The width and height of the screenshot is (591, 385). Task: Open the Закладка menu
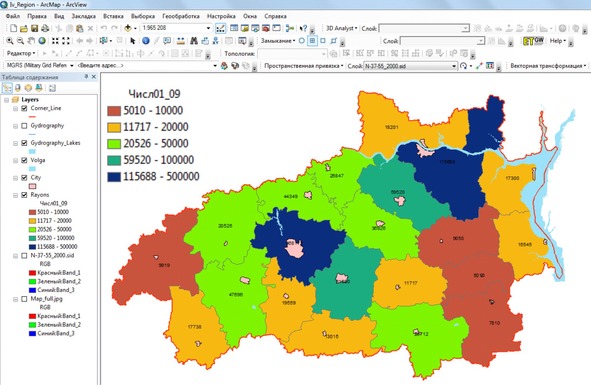[83, 16]
